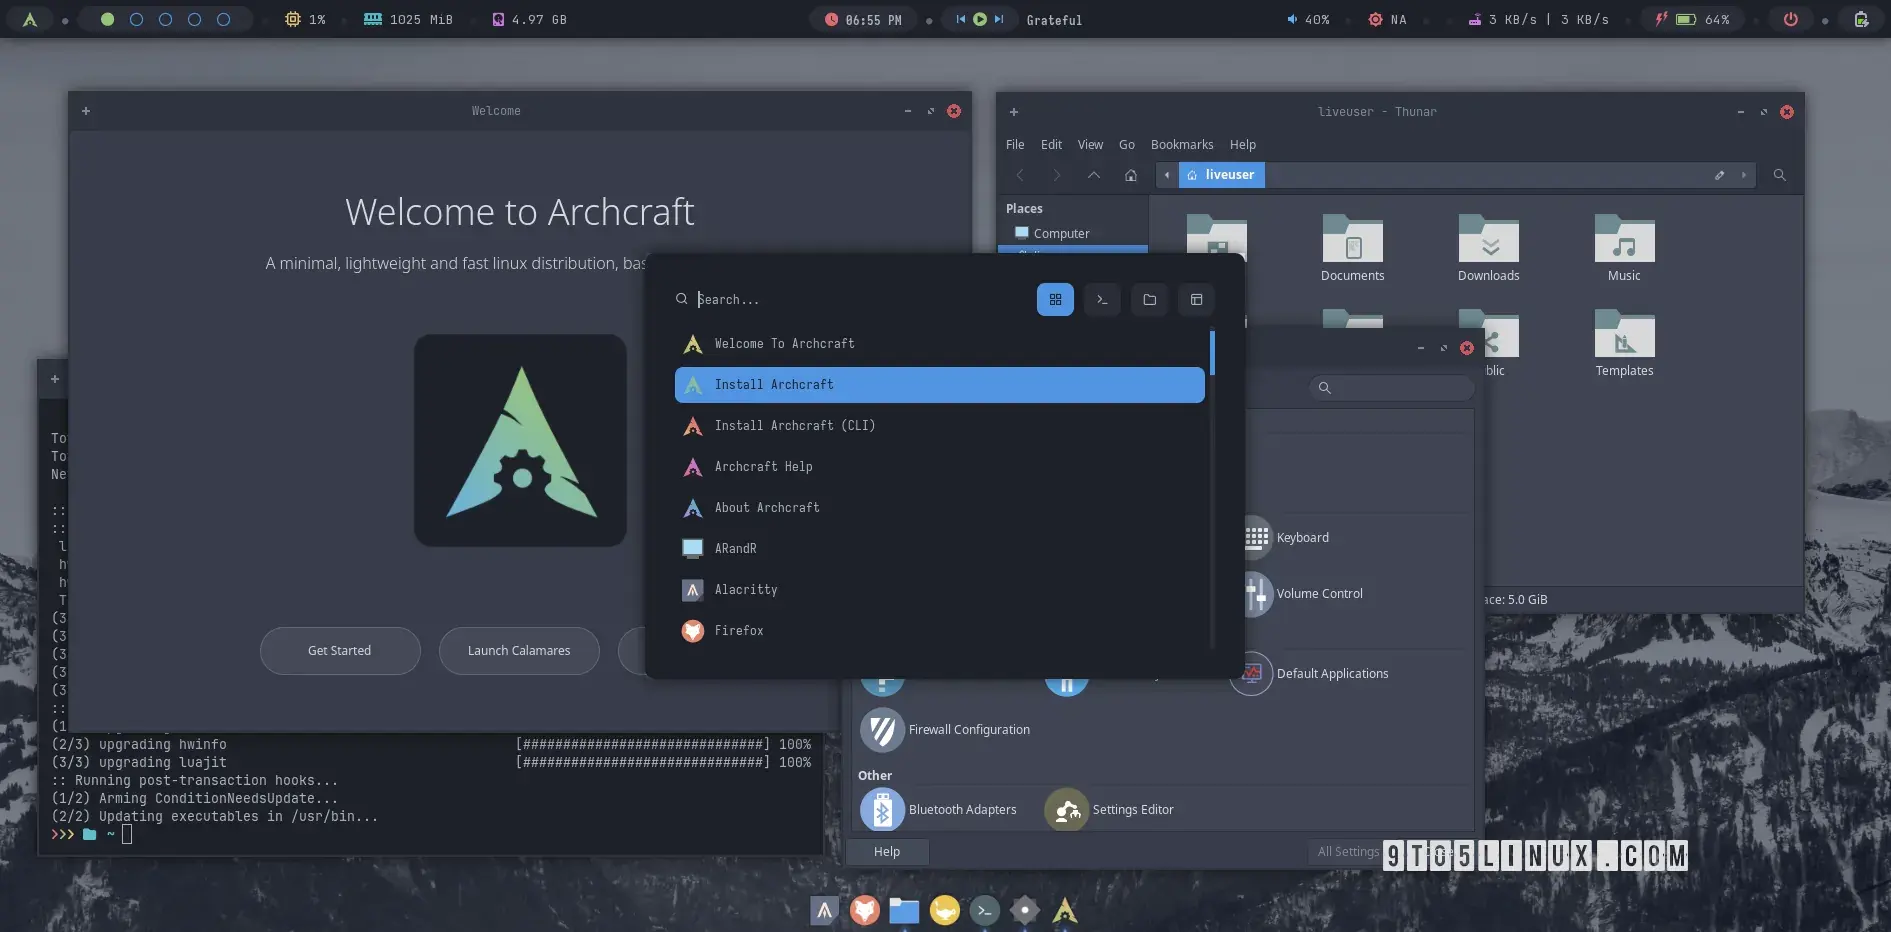Open the Settings Editor
1891x932 pixels.
click(x=1109, y=810)
